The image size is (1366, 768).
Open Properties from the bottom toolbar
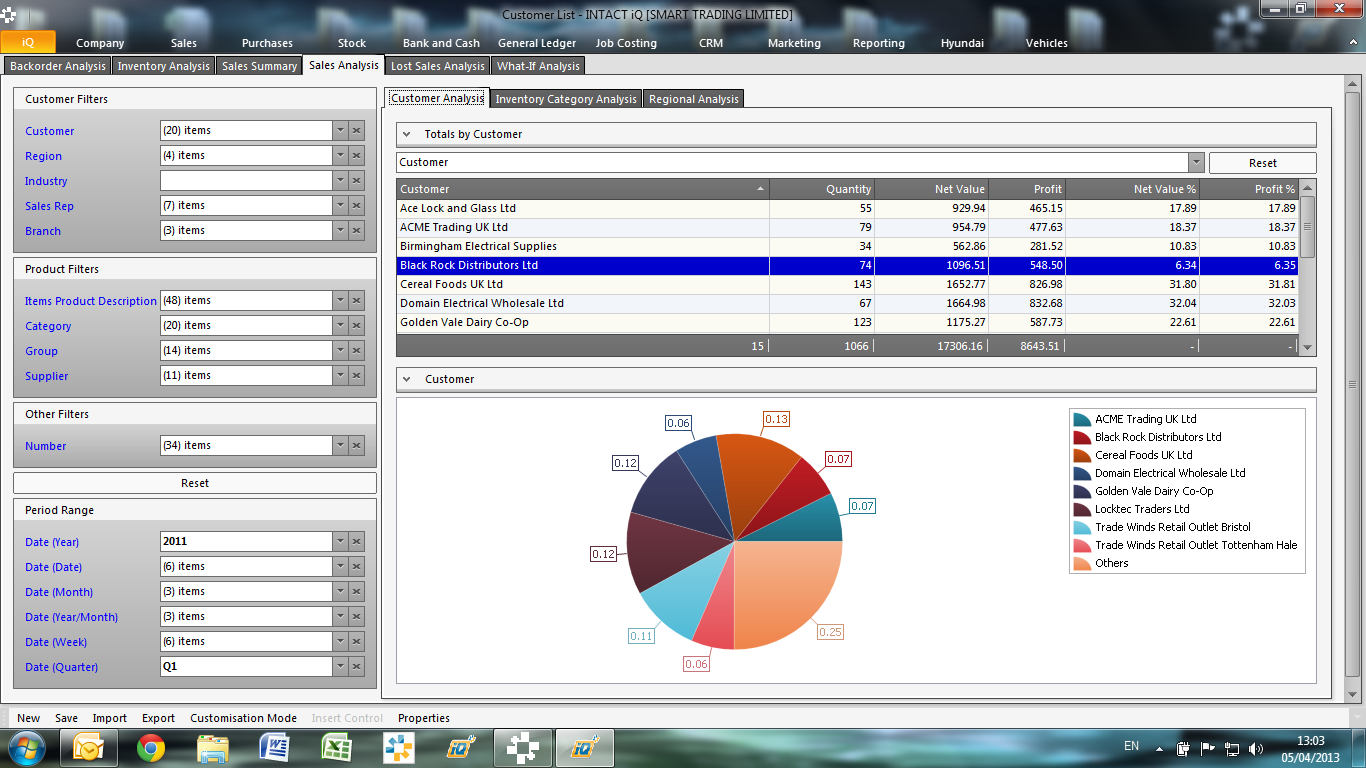pyautogui.click(x=424, y=718)
